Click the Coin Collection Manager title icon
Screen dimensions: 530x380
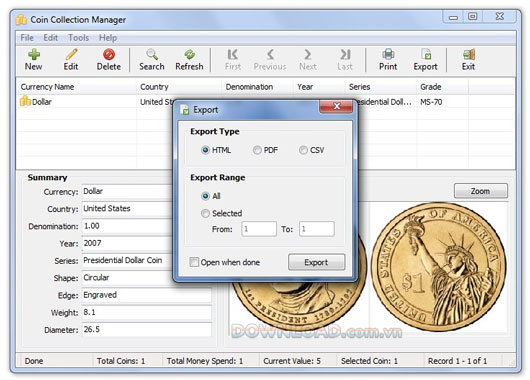tap(21, 20)
